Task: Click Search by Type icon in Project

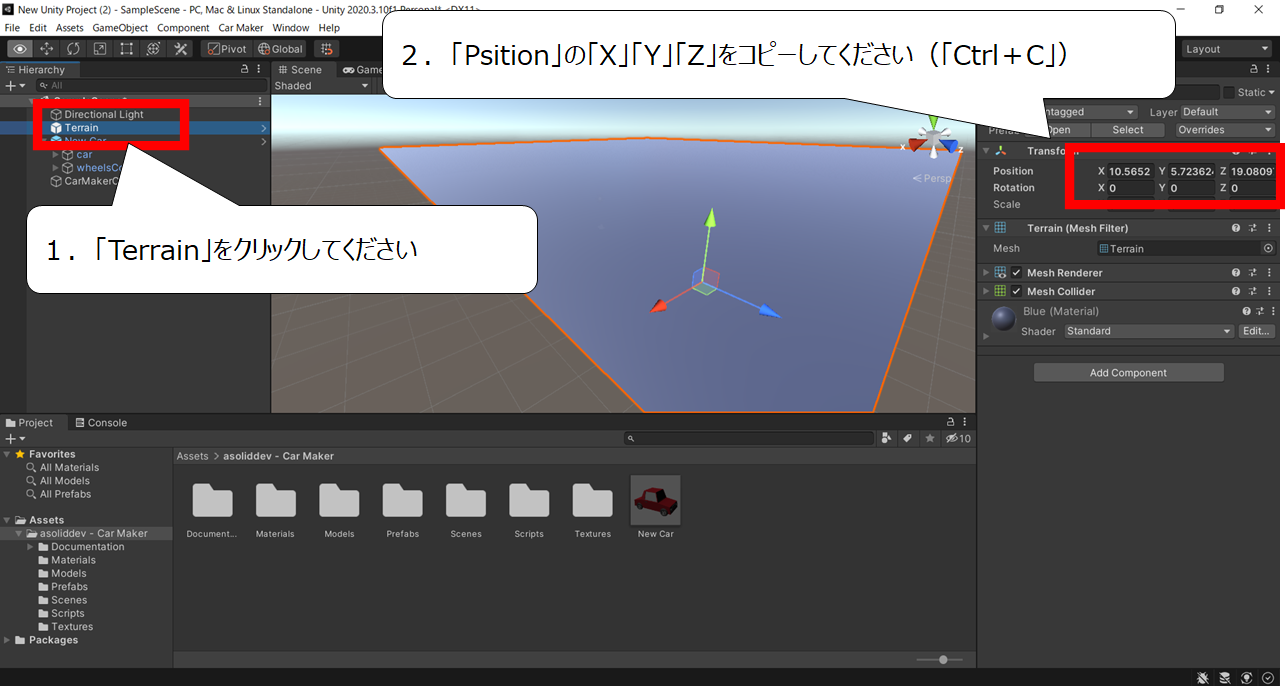Action: tap(887, 438)
